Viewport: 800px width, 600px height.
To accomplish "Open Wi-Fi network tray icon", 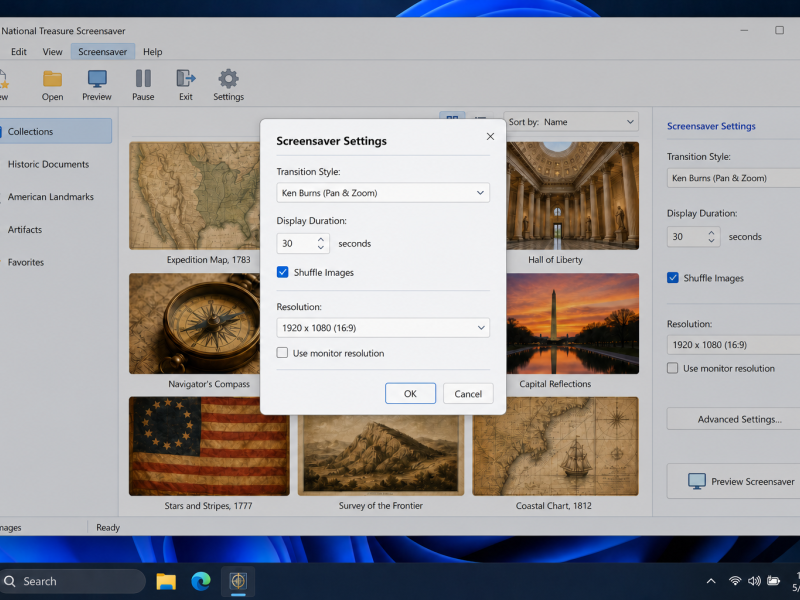I will pos(735,581).
